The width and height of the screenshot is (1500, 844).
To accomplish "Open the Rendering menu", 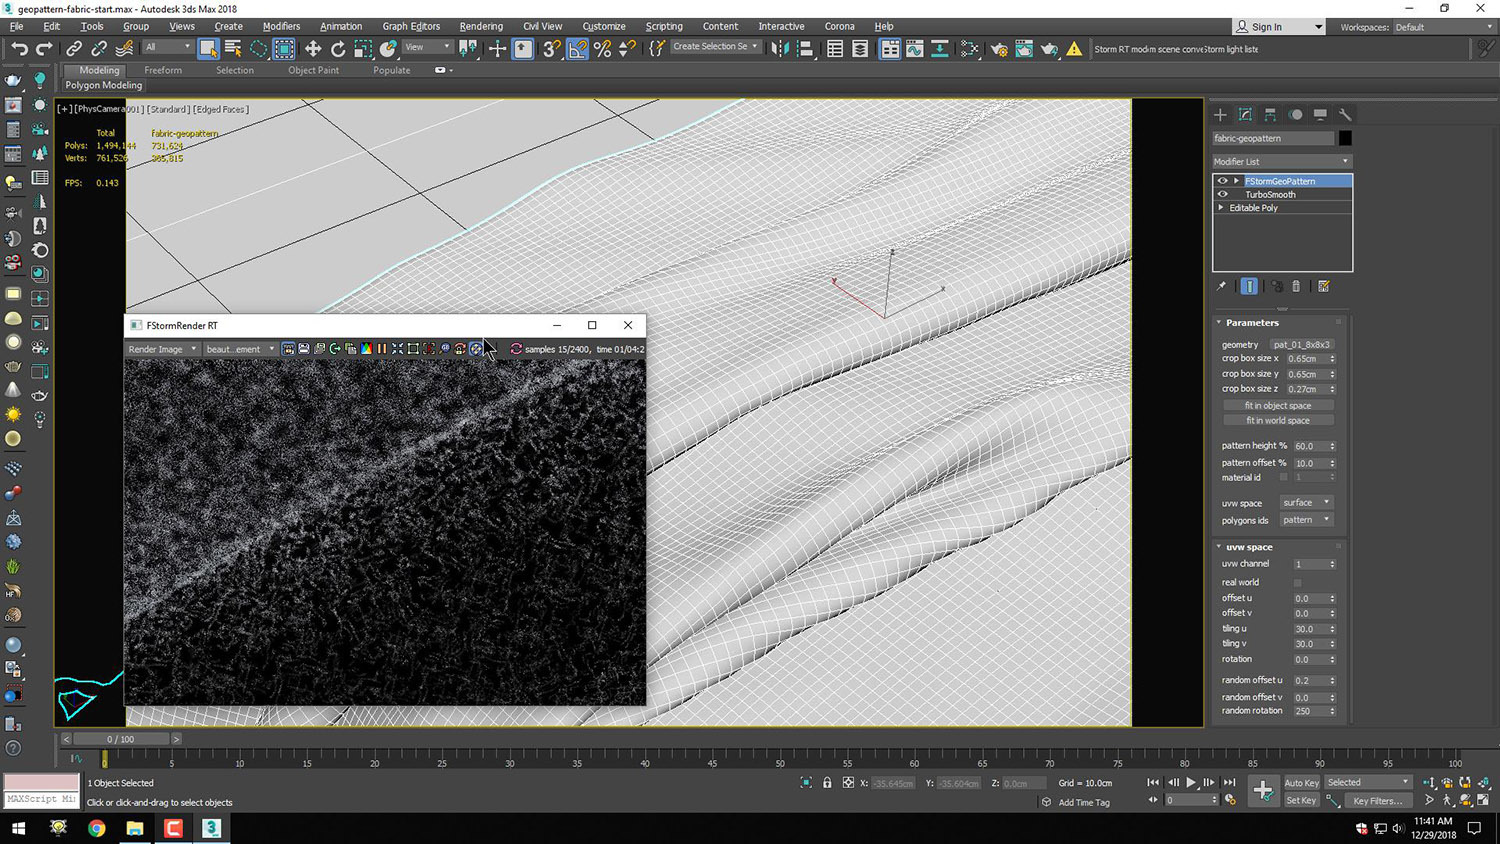I will point(481,26).
